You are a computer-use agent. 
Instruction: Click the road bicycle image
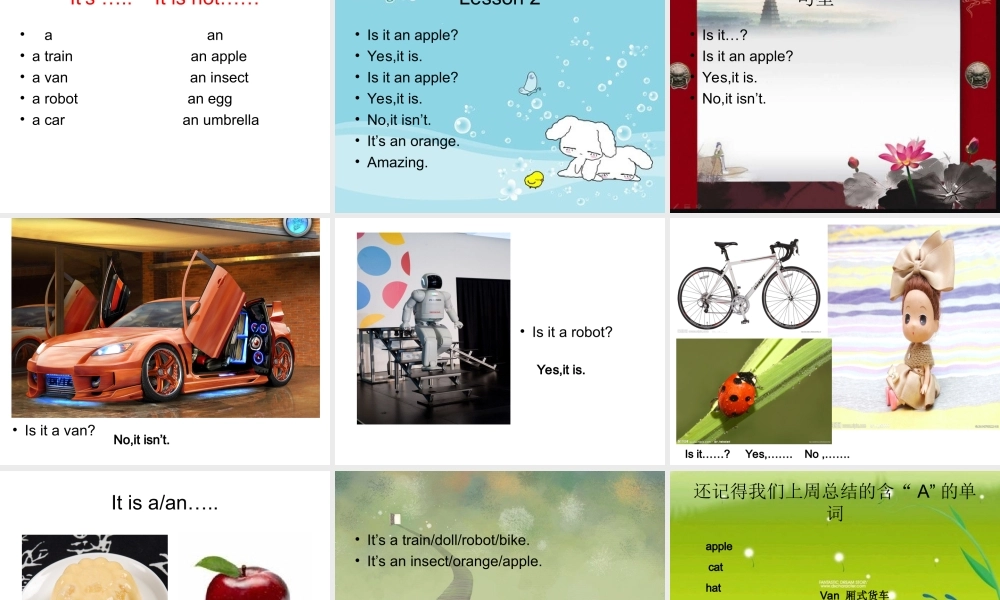pos(749,285)
